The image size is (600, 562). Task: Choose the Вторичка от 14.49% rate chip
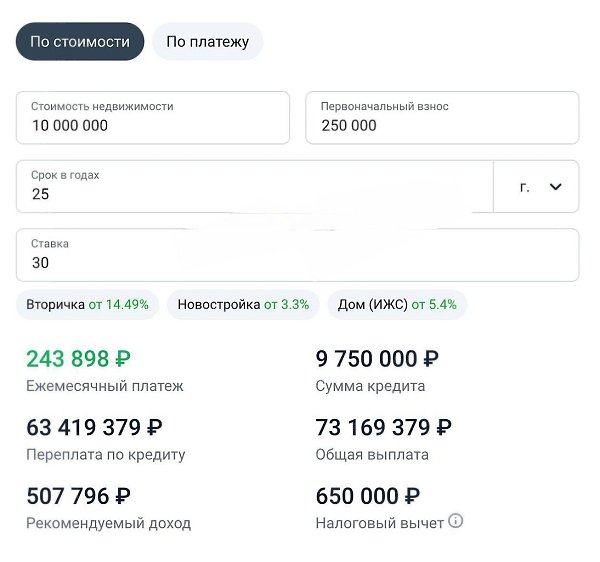87,305
